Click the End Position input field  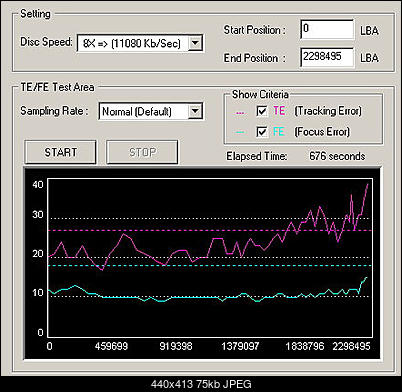pos(327,57)
